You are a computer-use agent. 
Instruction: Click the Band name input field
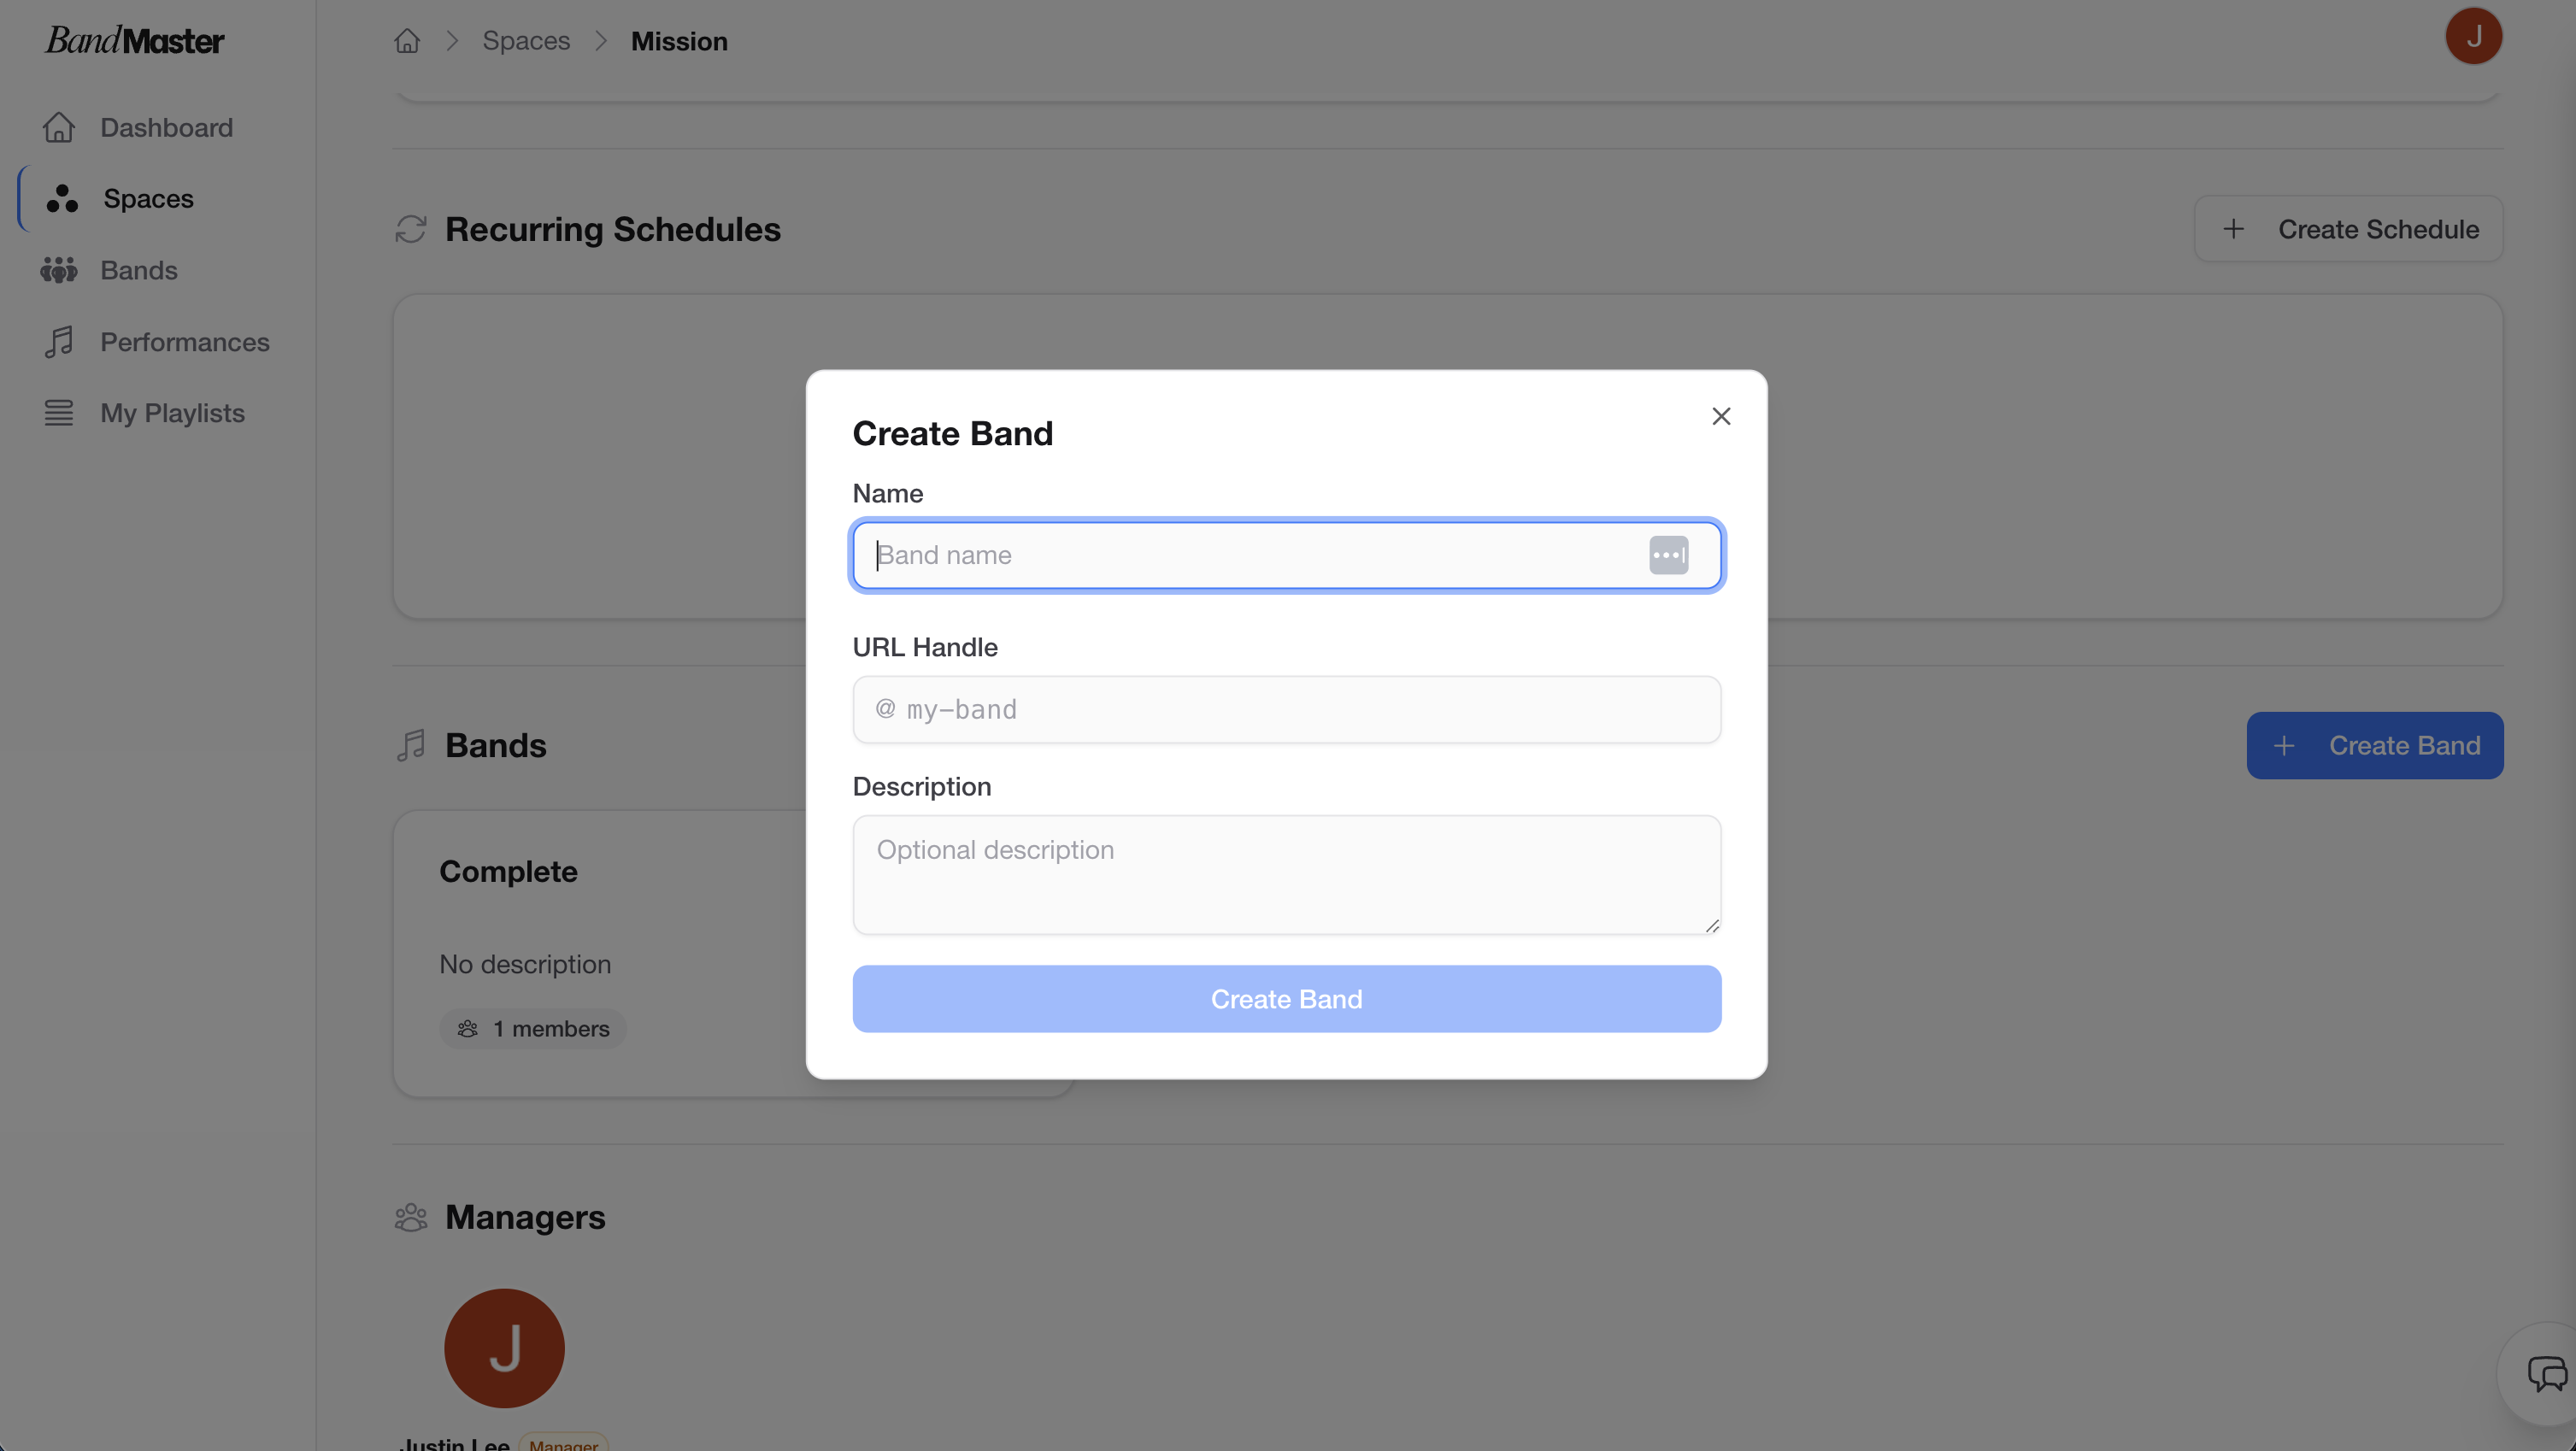pyautogui.click(x=1250, y=555)
